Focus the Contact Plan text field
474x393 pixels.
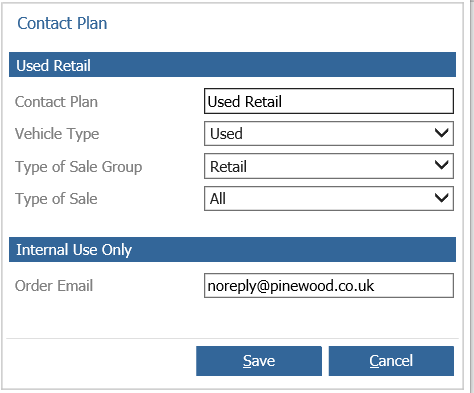pos(329,101)
